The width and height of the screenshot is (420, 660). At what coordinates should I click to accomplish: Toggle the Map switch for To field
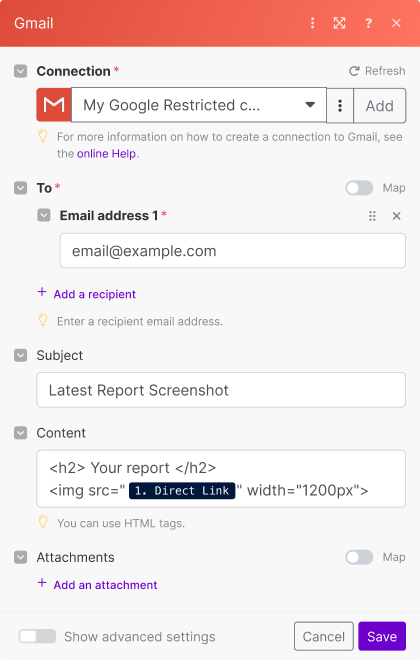pos(359,188)
